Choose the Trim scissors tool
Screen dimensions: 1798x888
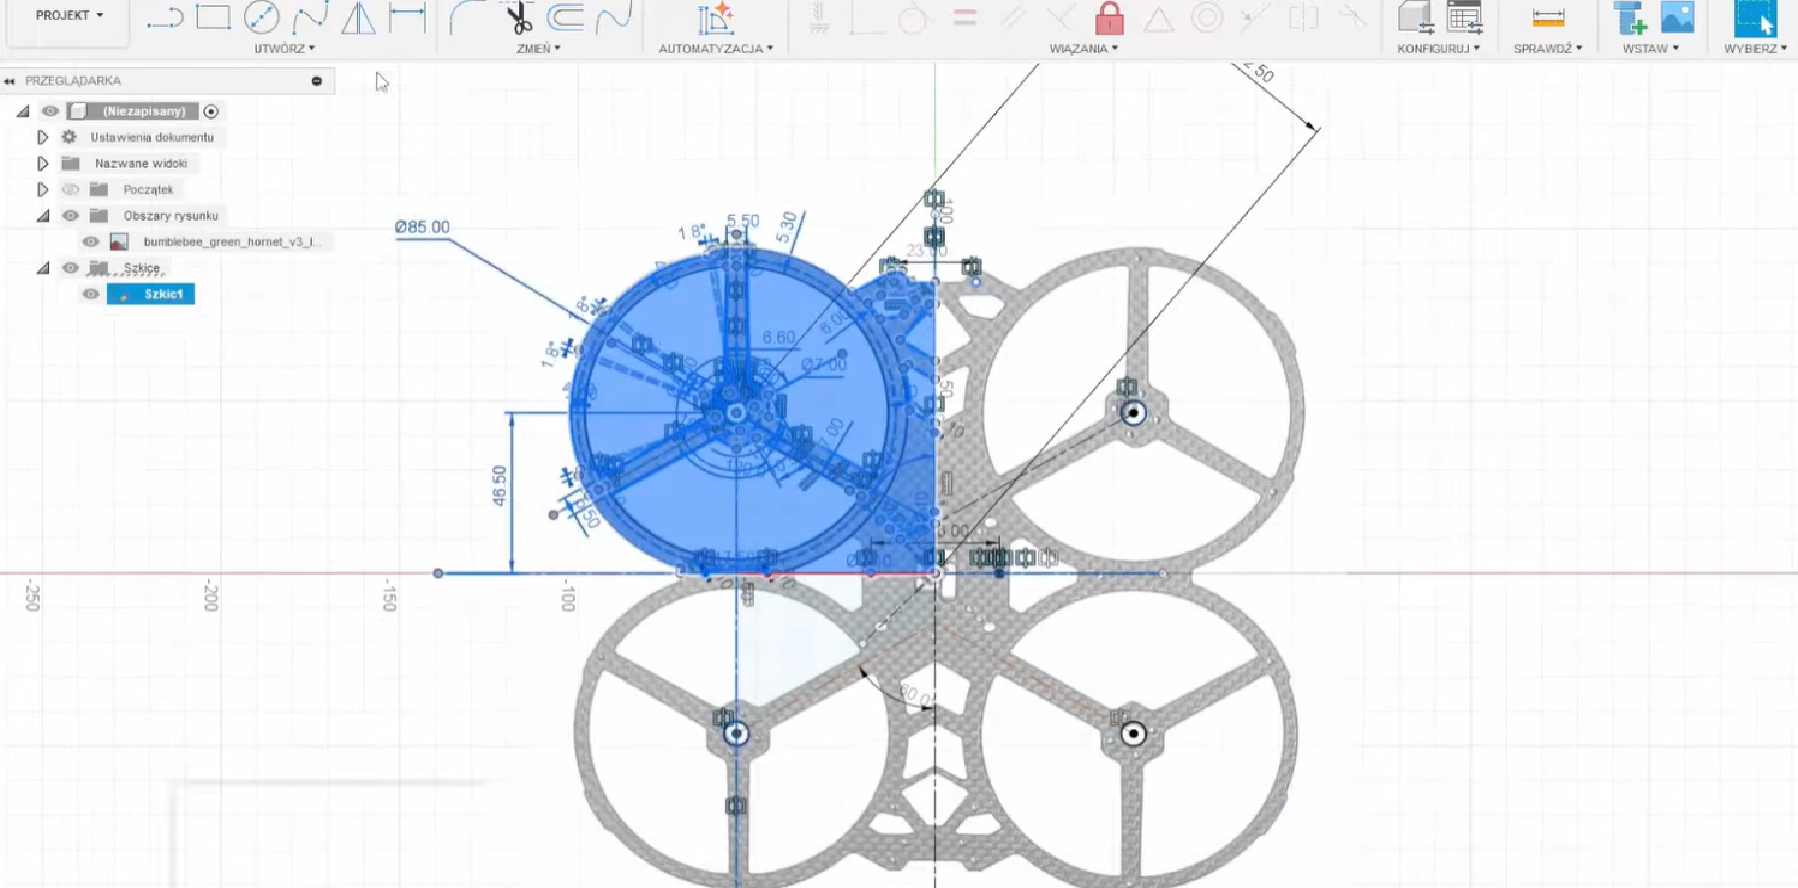coord(518,18)
